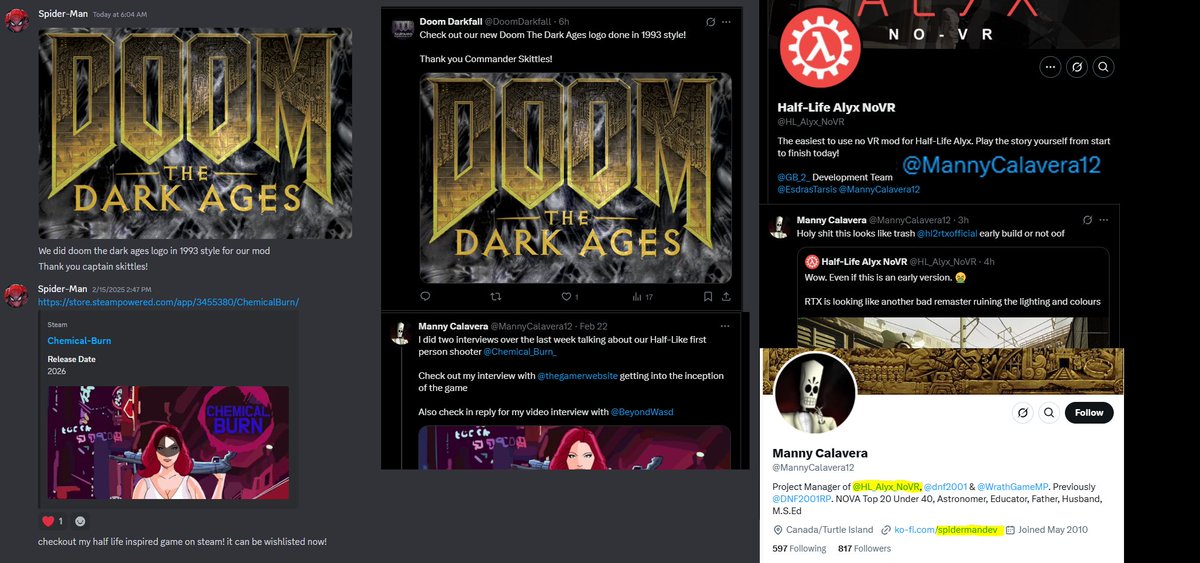Viewport: 1200px width, 563px height.
Task: Click Spider-Man avatar on today's Discord message
Action: (x=16, y=22)
